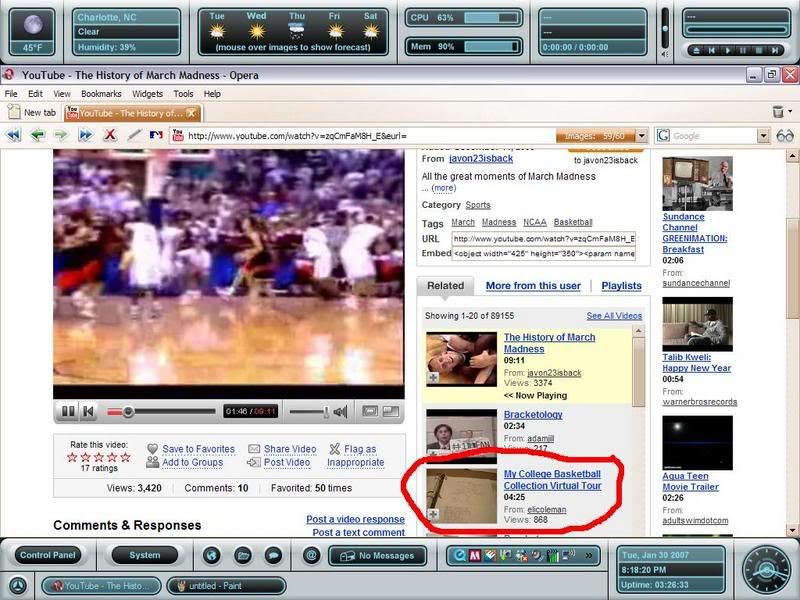Click the vertical volume slider in top widget bar
Viewport: 800px width, 600px height.
[665, 29]
